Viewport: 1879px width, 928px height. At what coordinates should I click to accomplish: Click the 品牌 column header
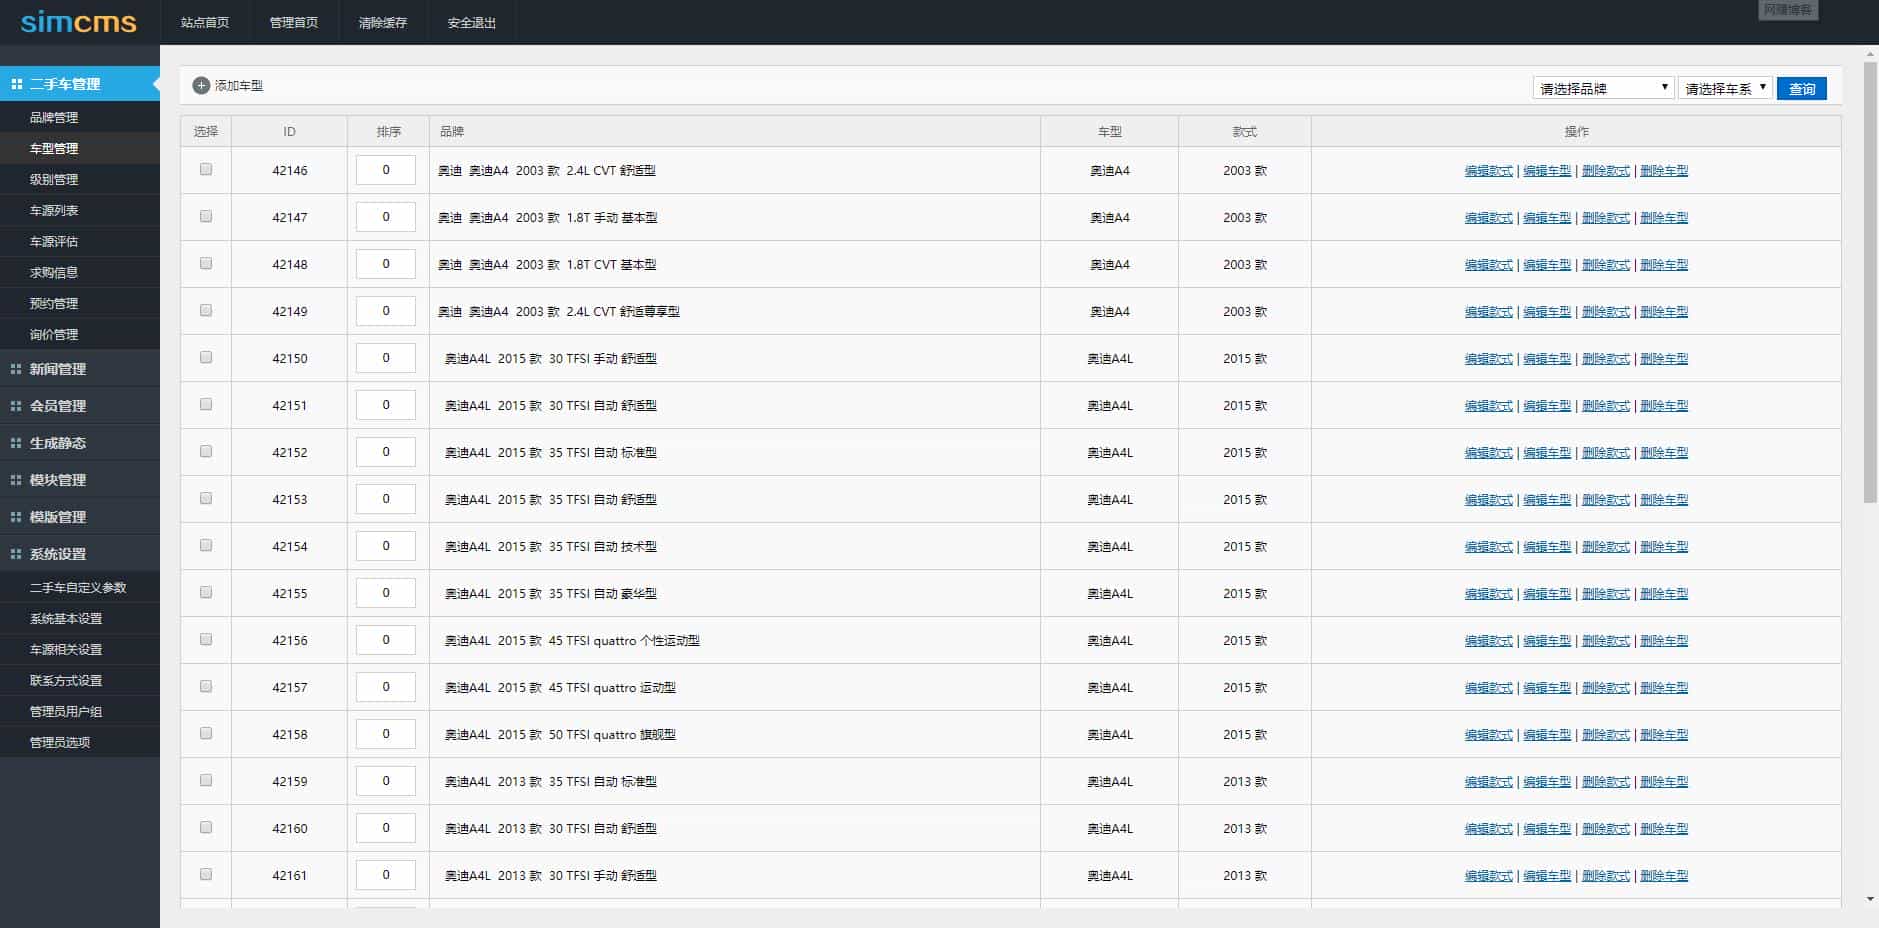[735, 132]
